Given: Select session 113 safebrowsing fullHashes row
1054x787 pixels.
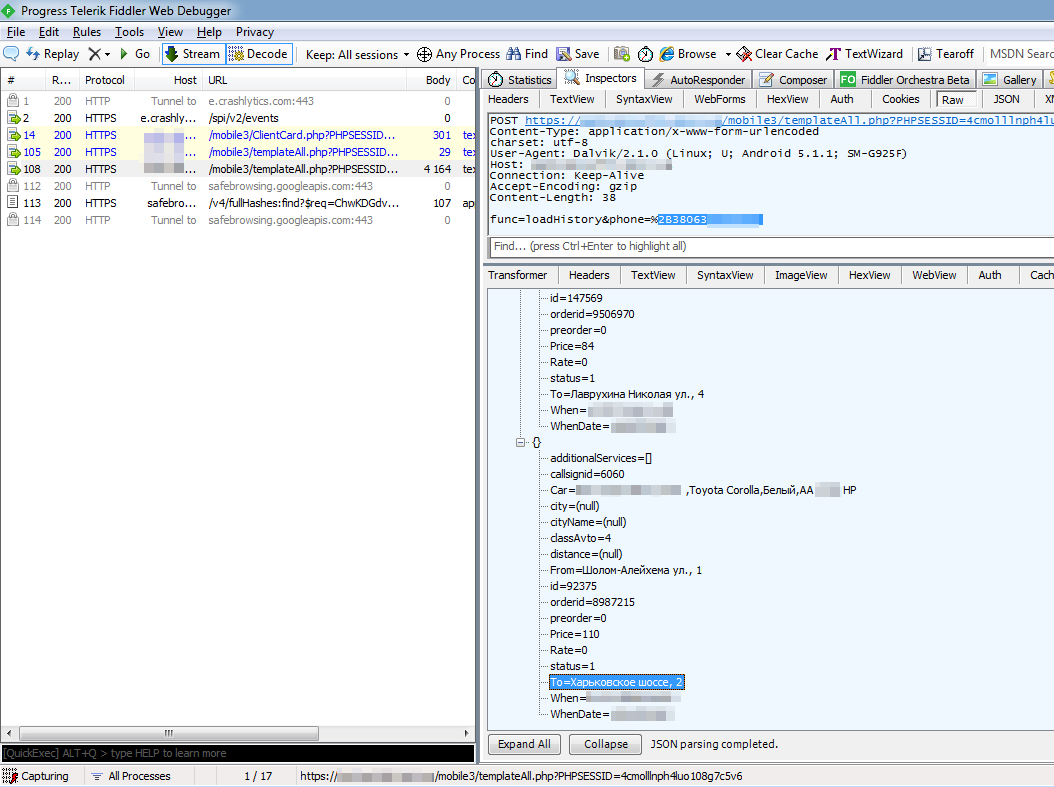Looking at the screenshot, I should click(x=238, y=203).
